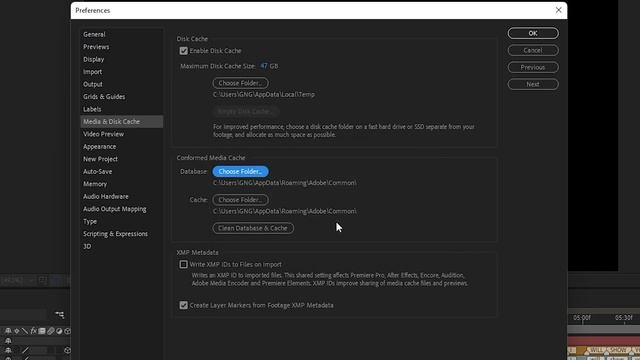Click the Shy column header icon in timeline
This screenshot has width=640, height=360.
(8, 331)
